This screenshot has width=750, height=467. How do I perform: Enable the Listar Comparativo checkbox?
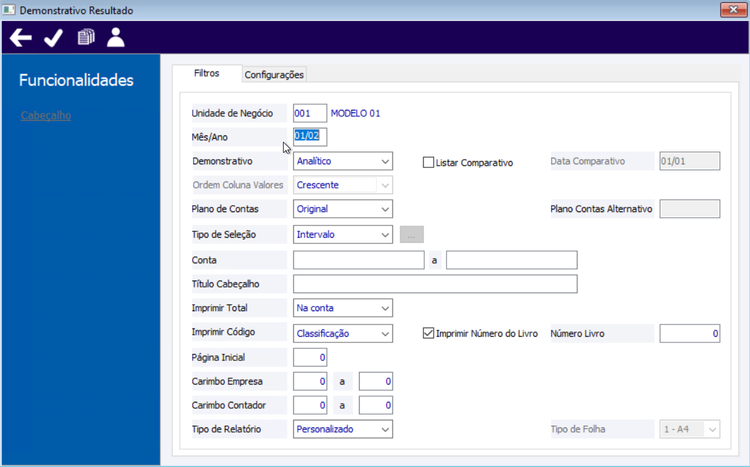point(428,162)
